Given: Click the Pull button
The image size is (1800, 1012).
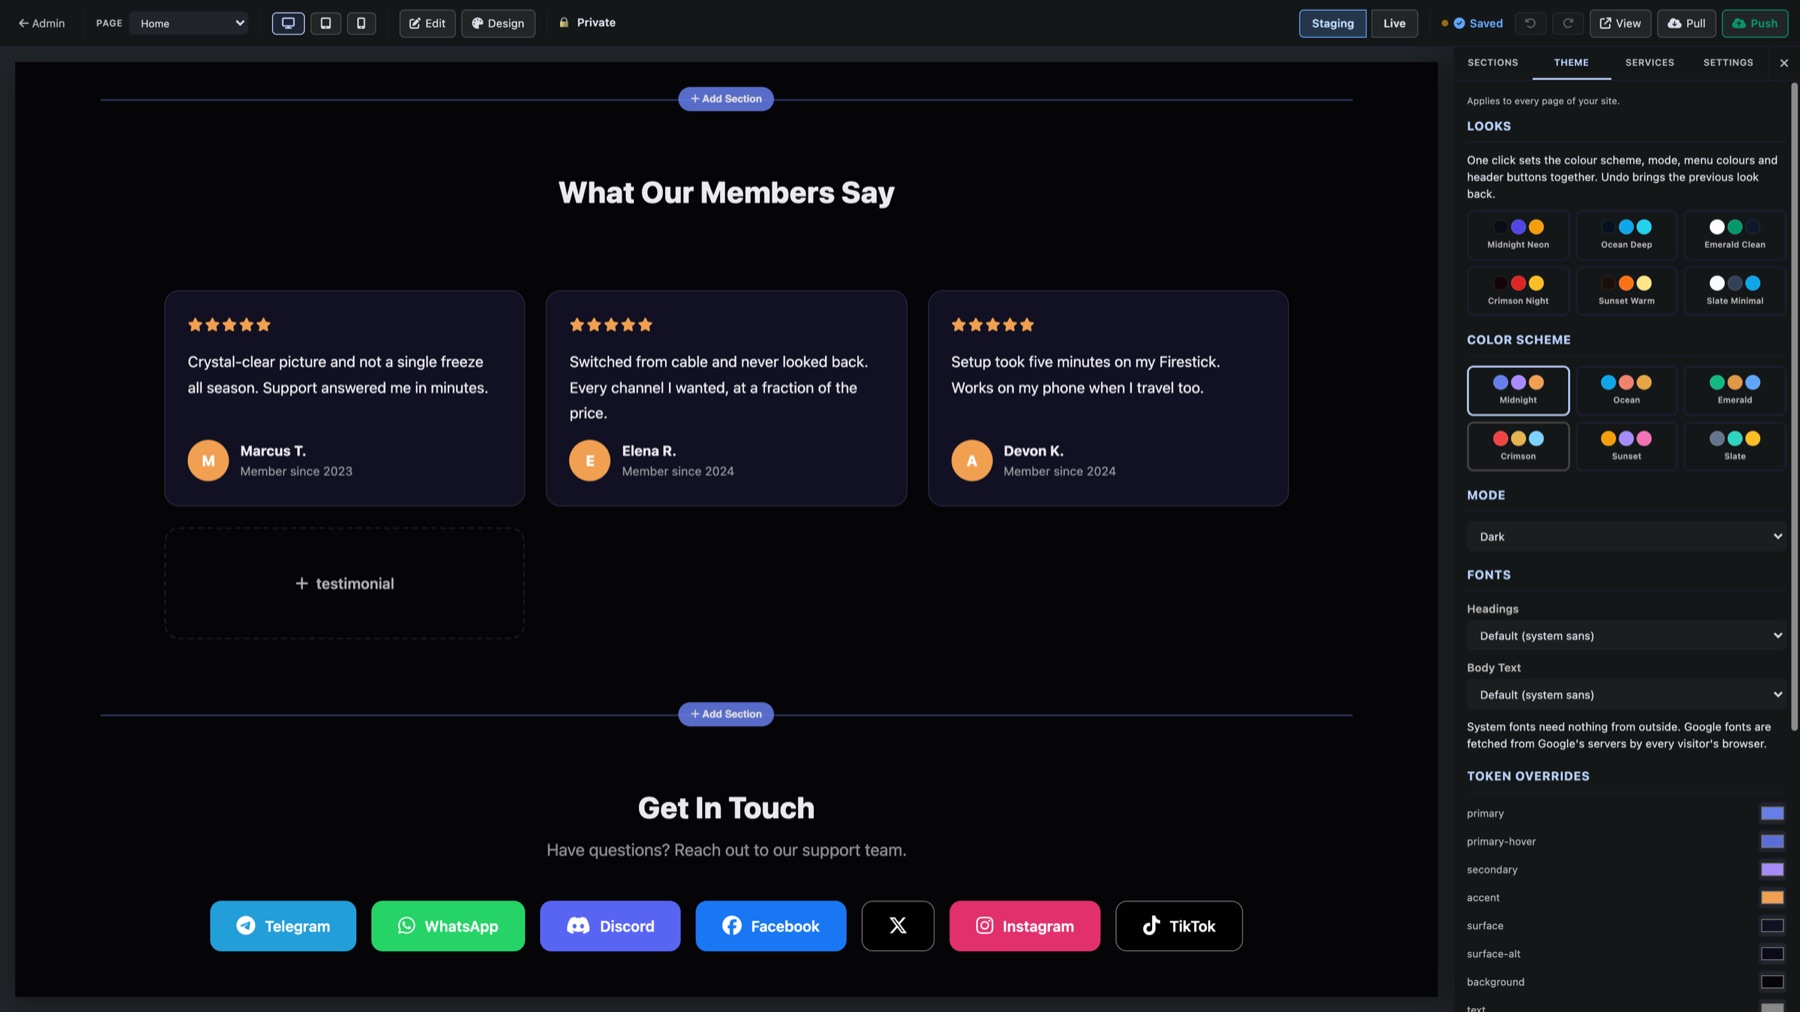Looking at the screenshot, I should [x=1686, y=23].
